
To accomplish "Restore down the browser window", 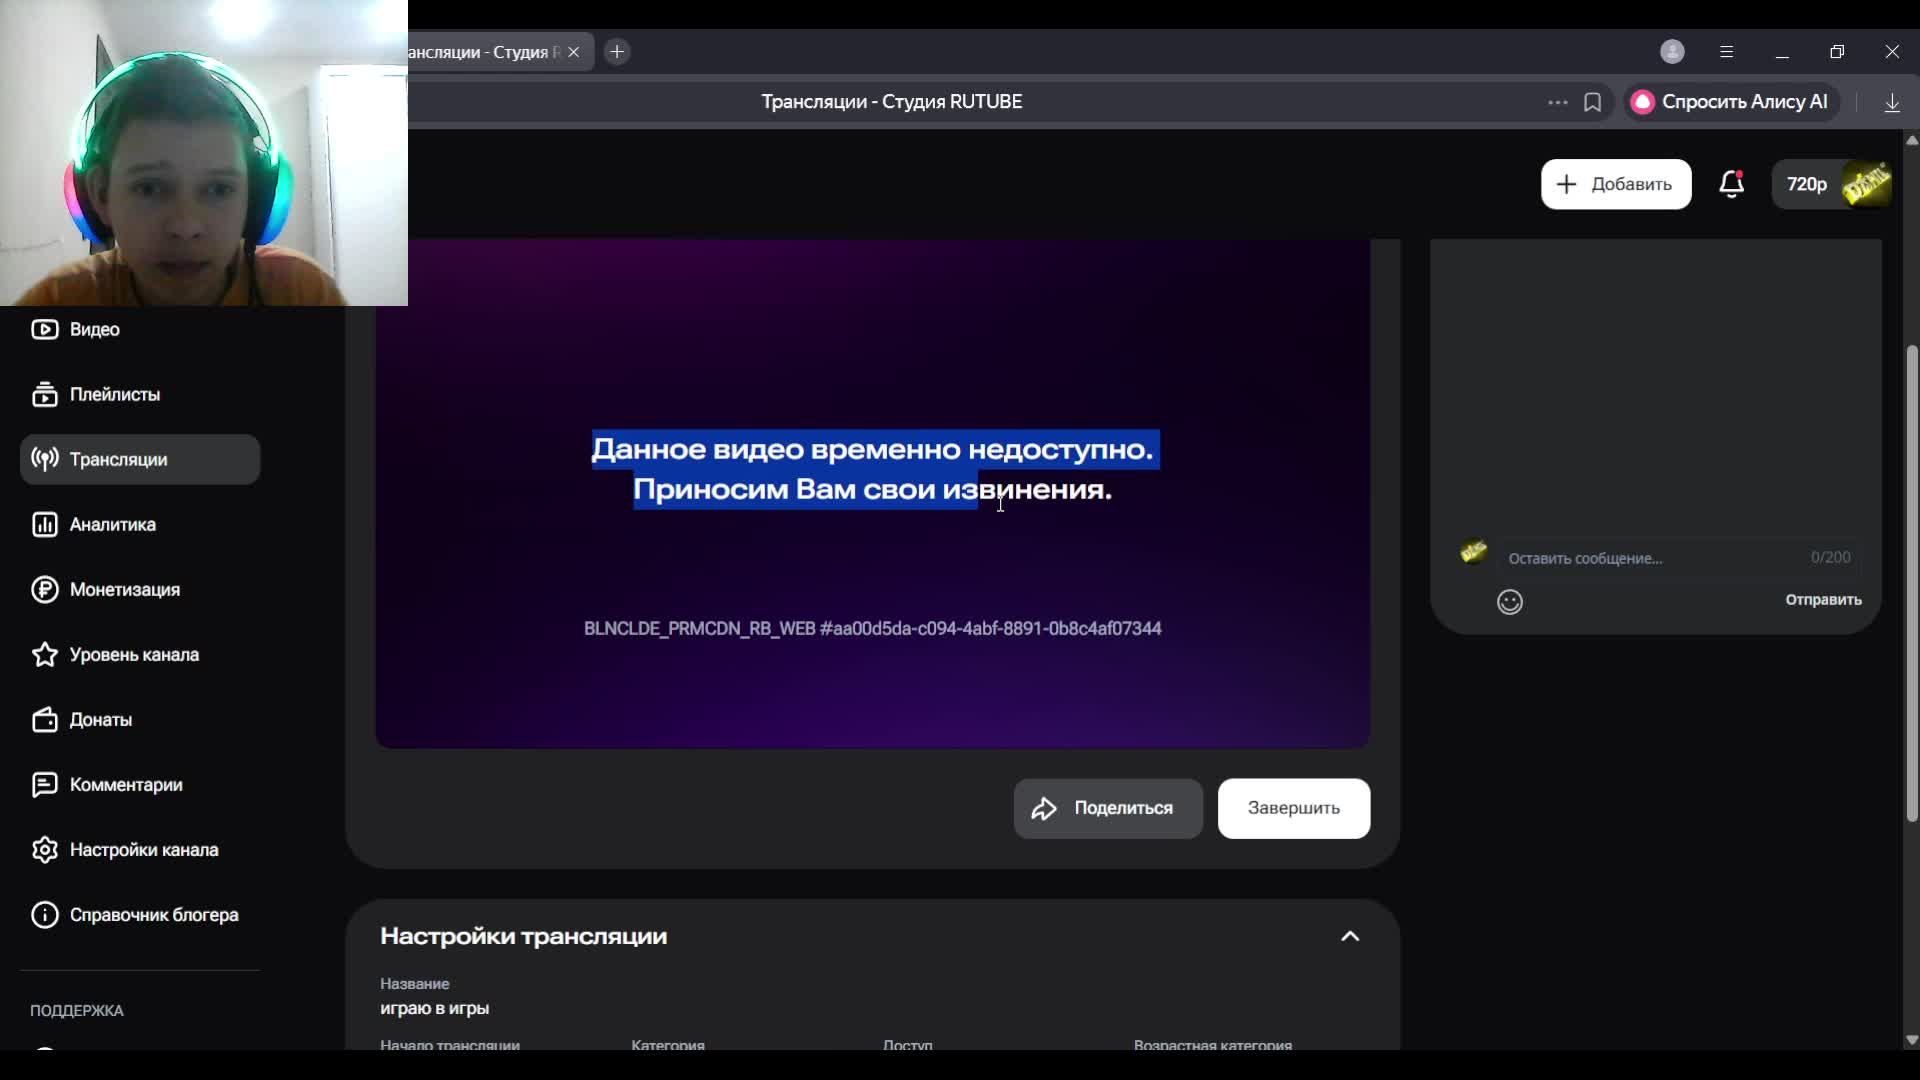I will point(1837,52).
